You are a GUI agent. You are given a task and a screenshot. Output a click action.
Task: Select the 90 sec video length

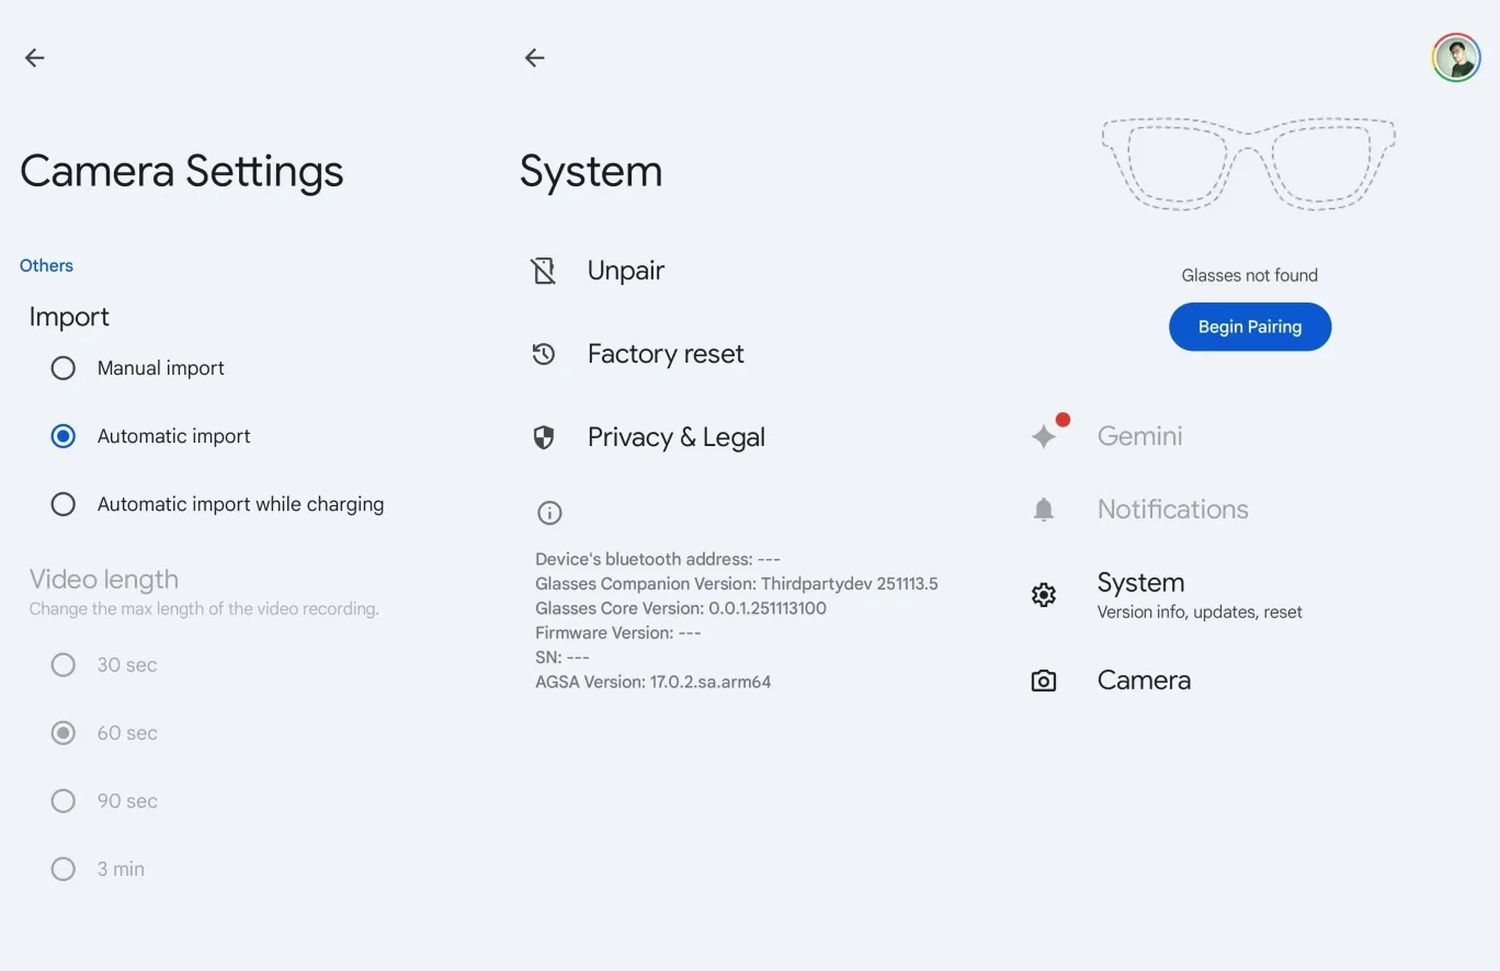click(63, 801)
